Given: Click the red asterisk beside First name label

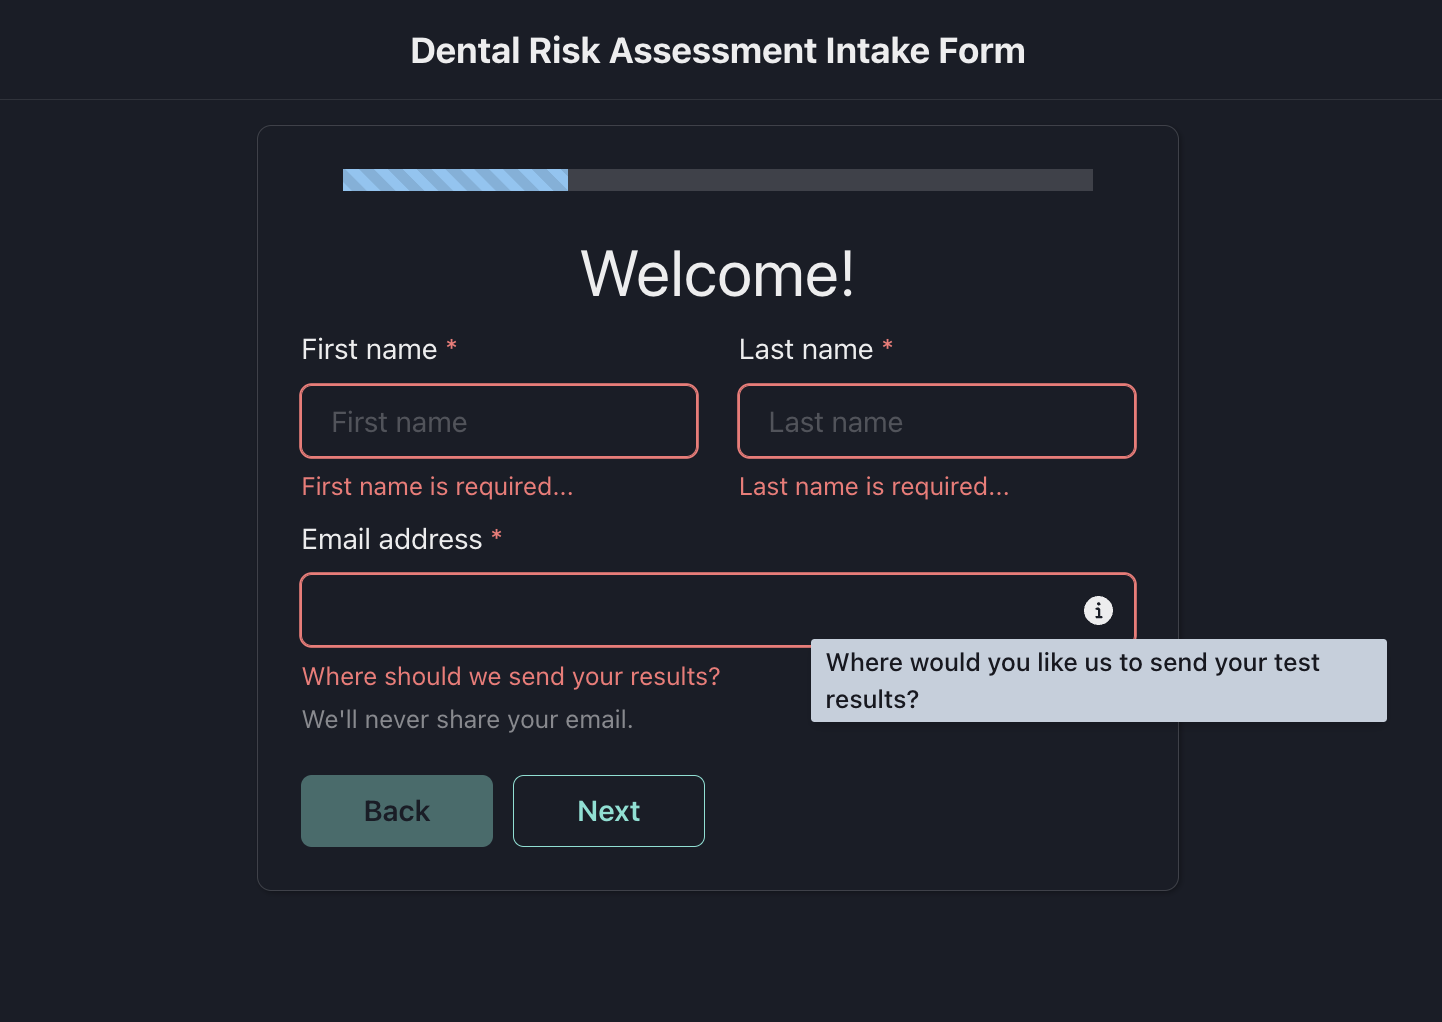Looking at the screenshot, I should coord(452,346).
